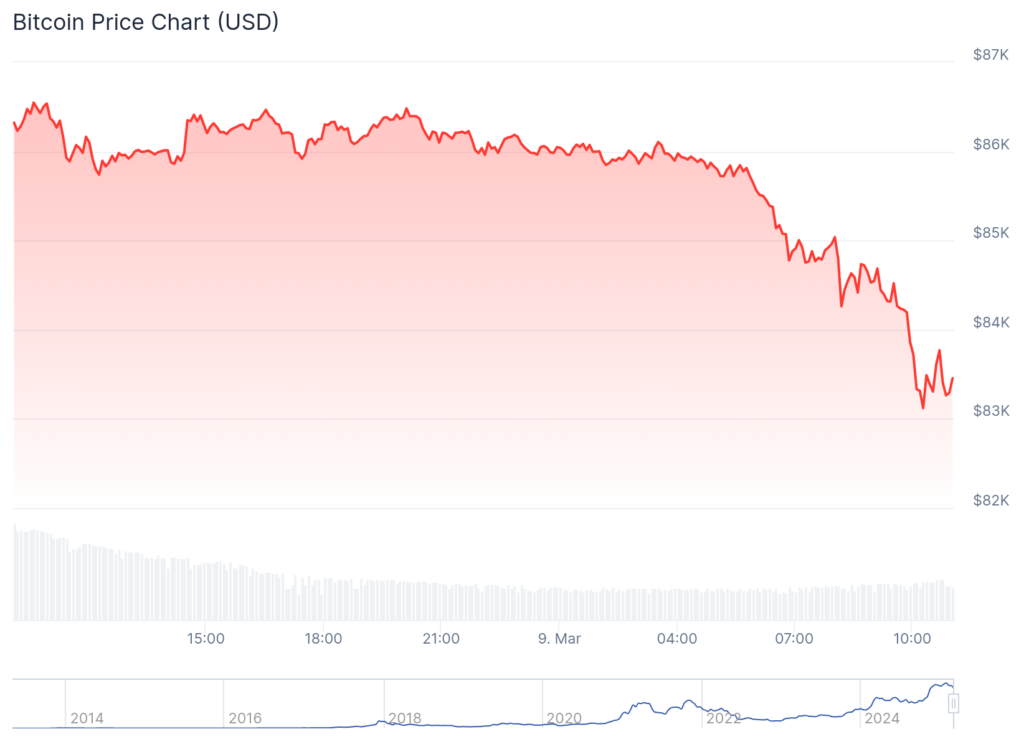Click the 2014 label in the navigator

(86, 718)
